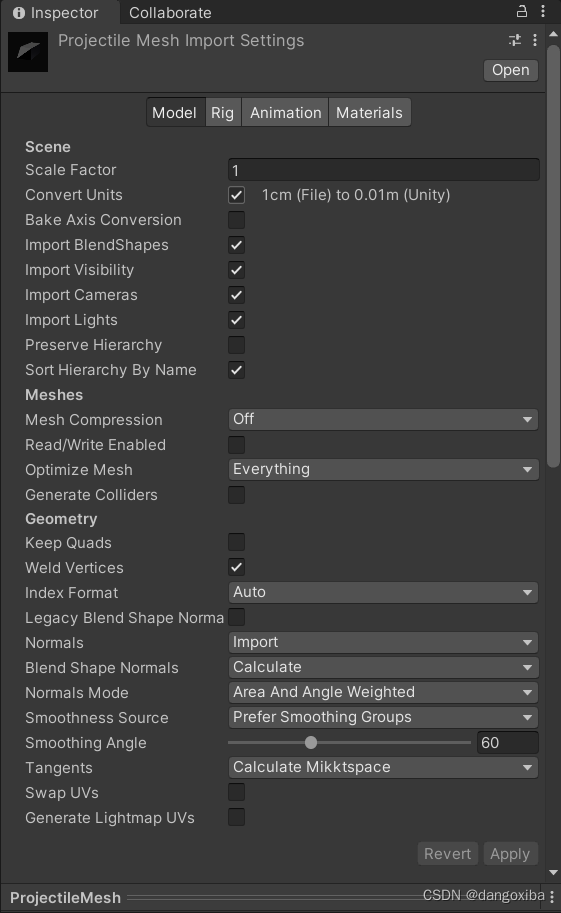Image resolution: width=561 pixels, height=913 pixels.
Task: Click the Revert button
Action: [x=448, y=854]
